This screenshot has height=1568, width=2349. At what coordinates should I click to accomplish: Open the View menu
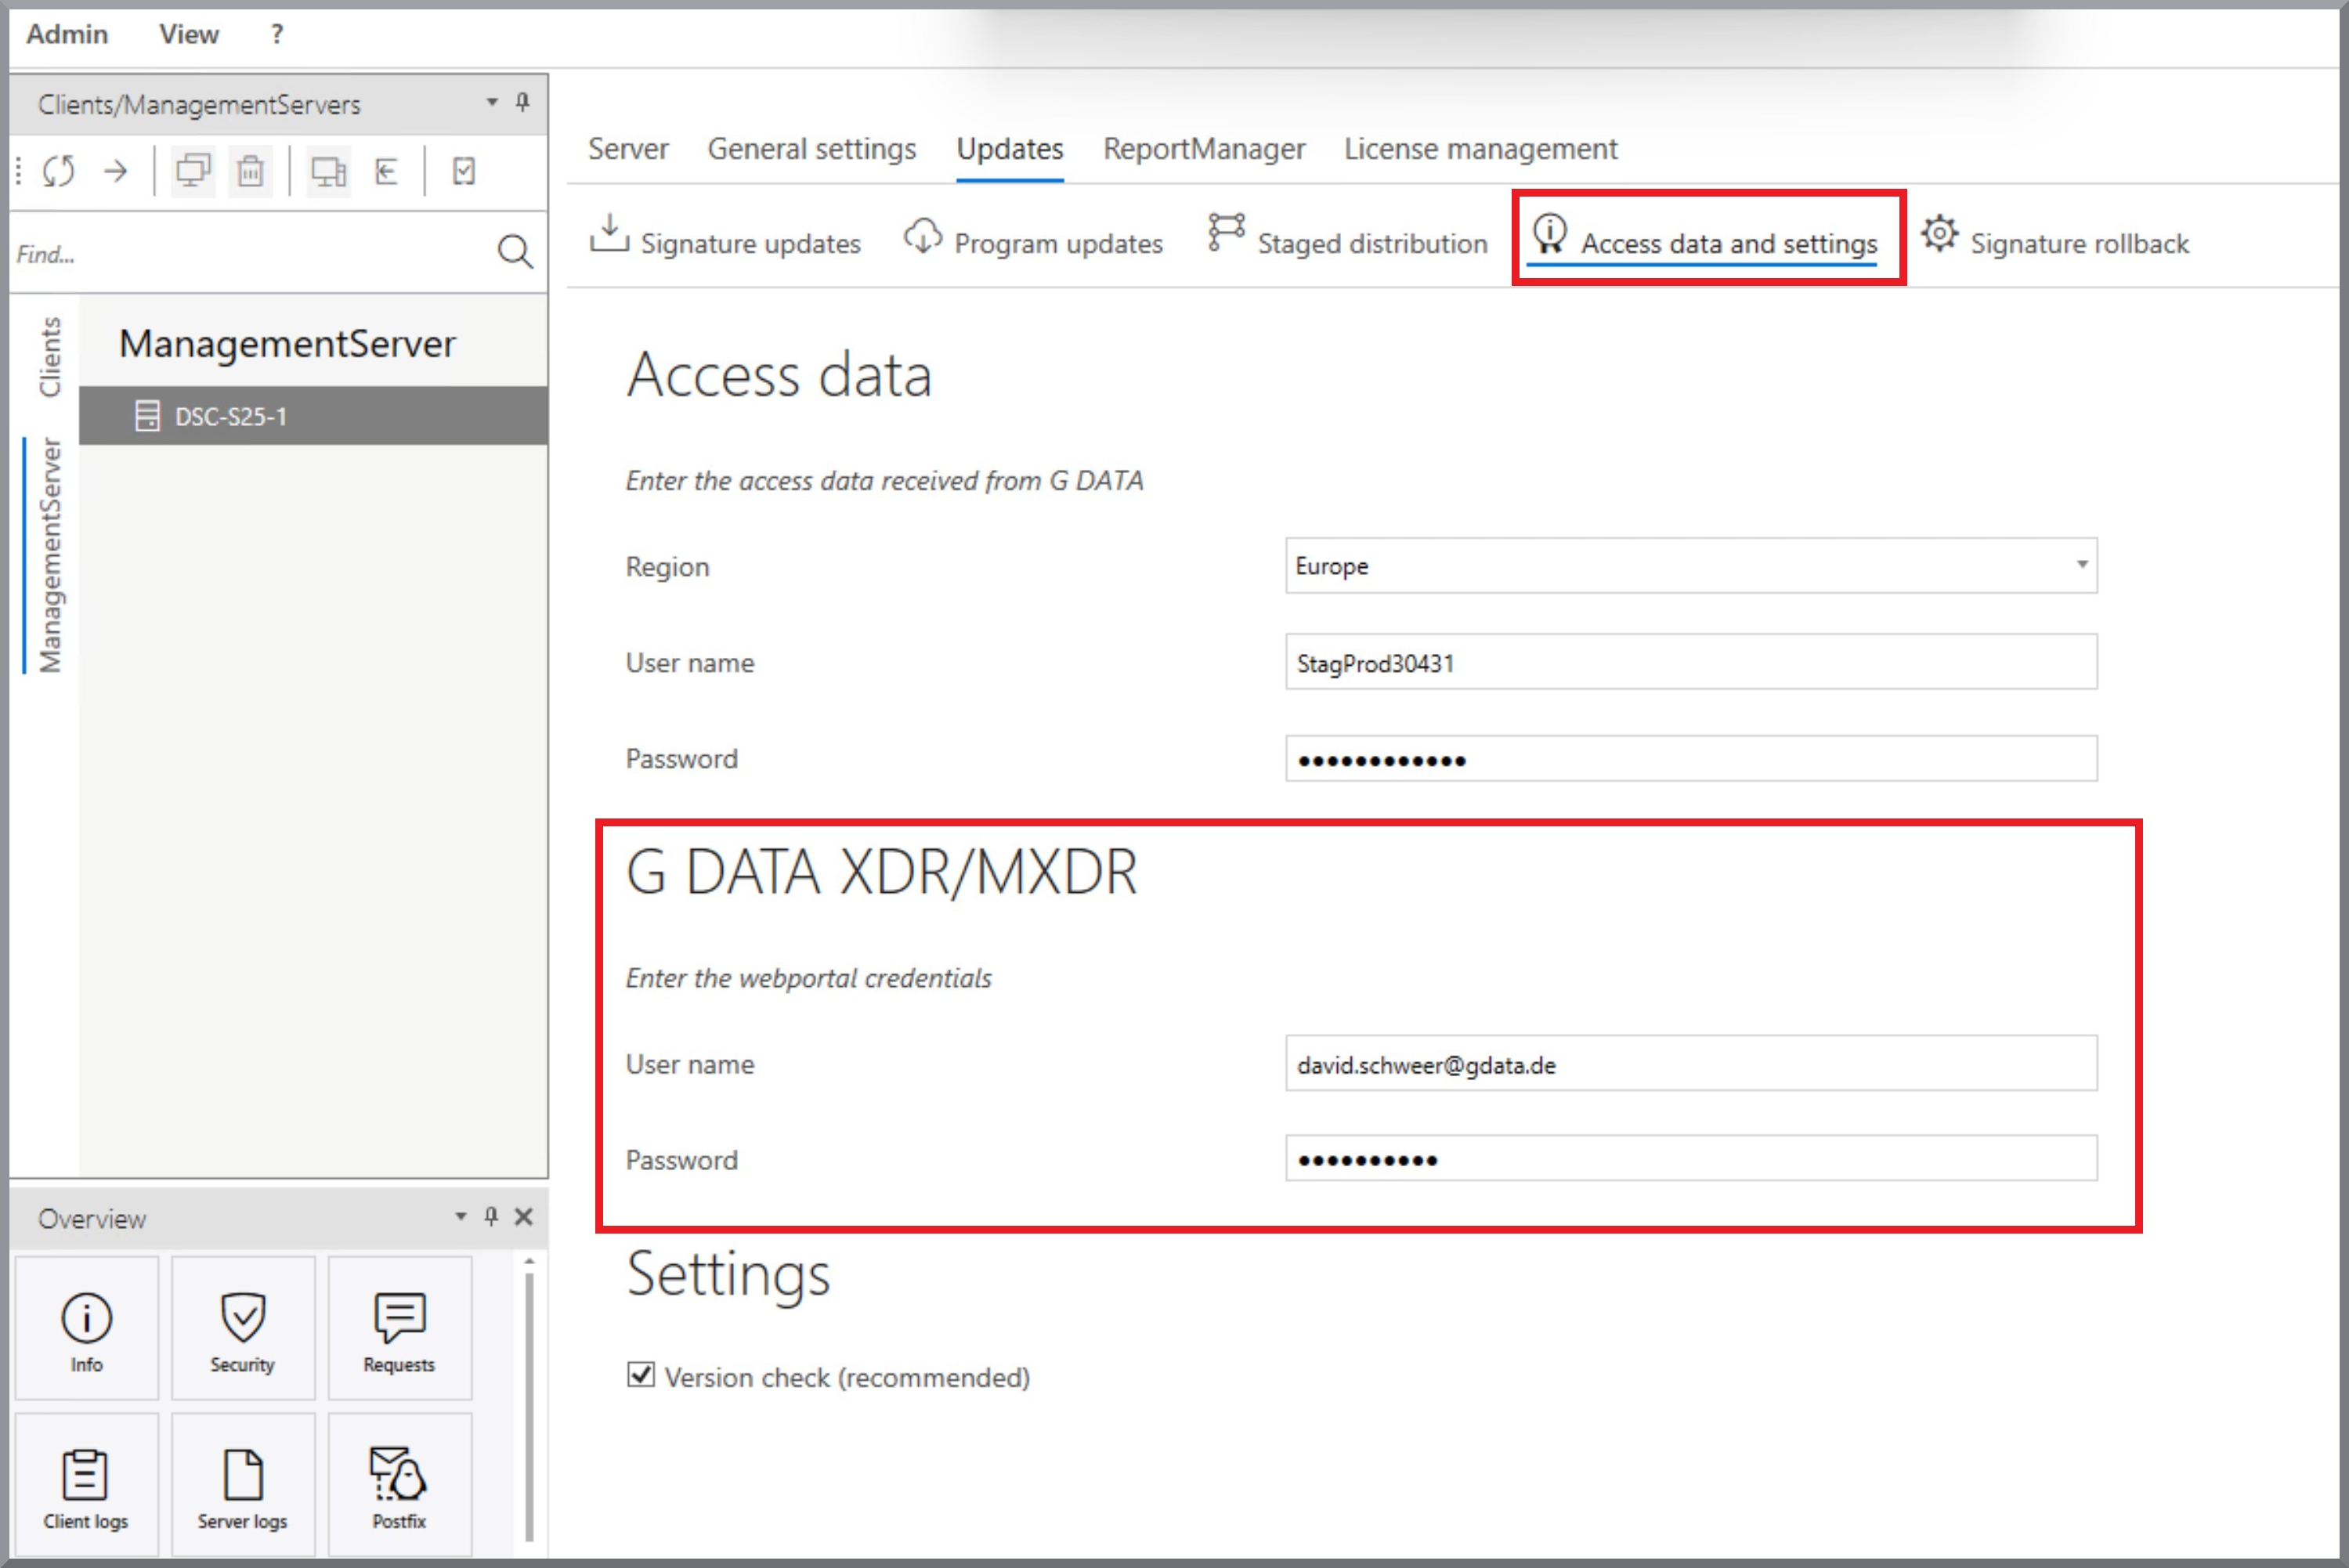click(x=189, y=34)
